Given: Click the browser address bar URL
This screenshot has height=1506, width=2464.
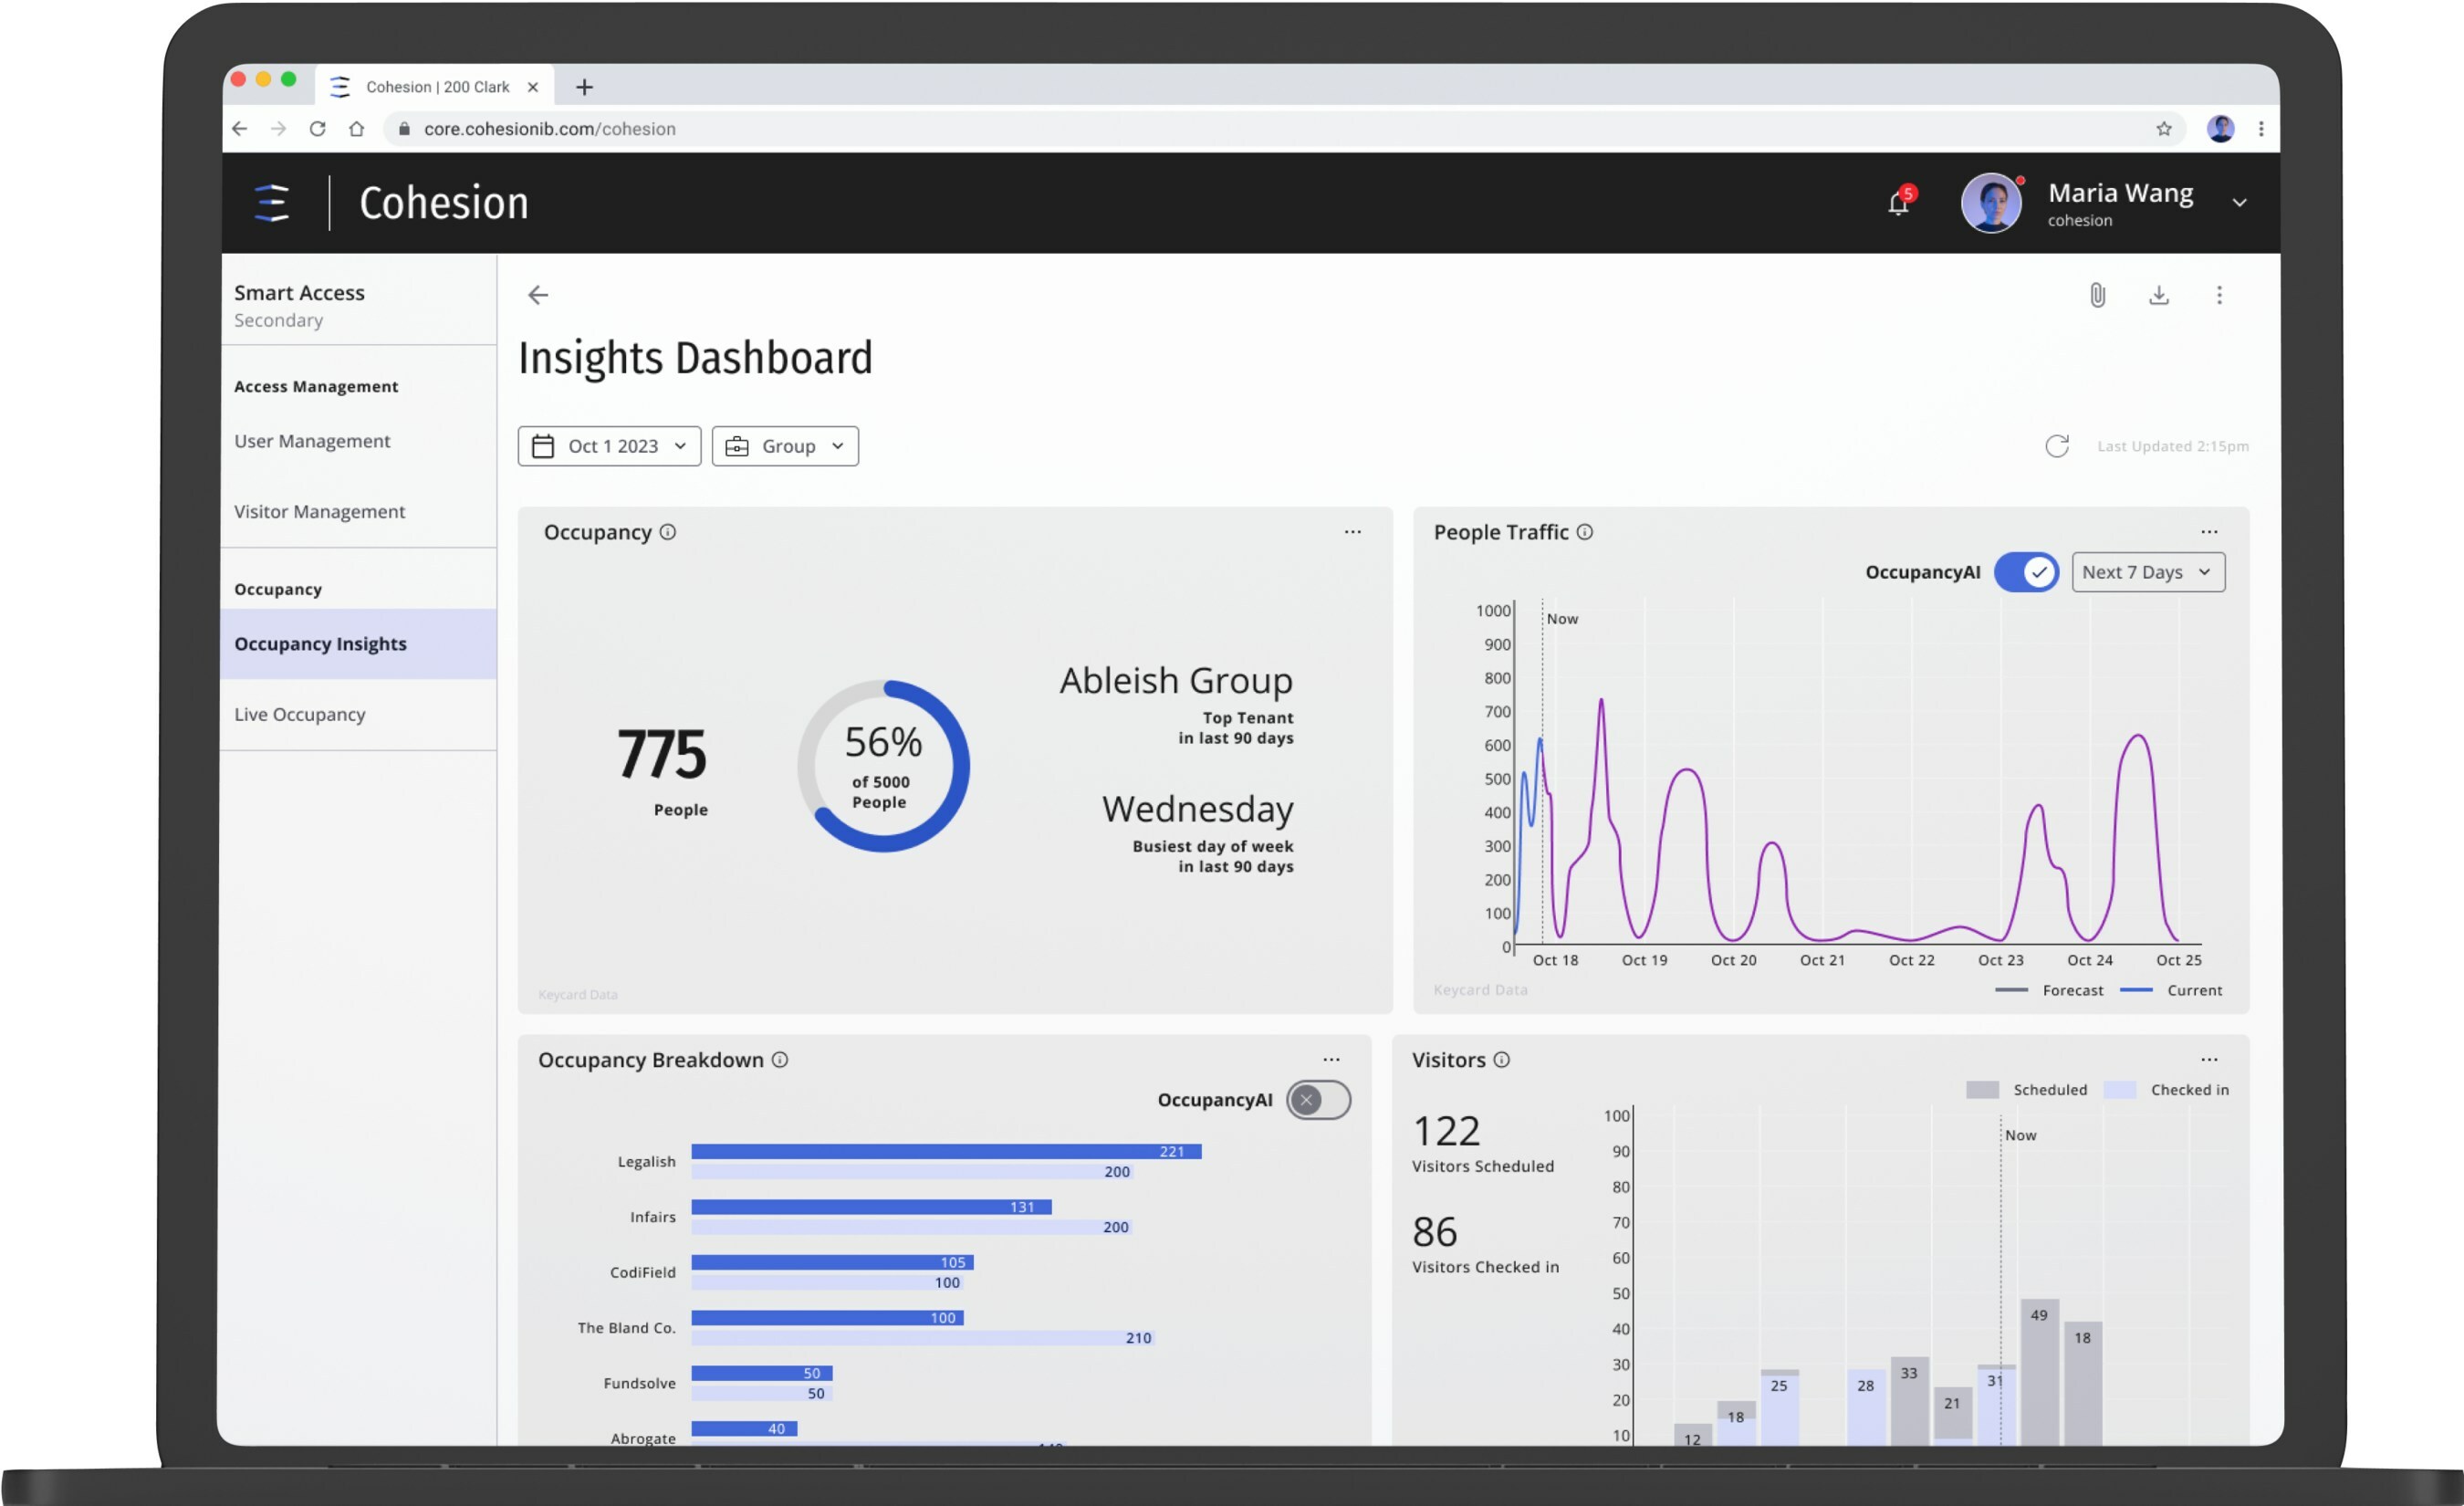Looking at the screenshot, I should pyautogui.click(x=549, y=129).
